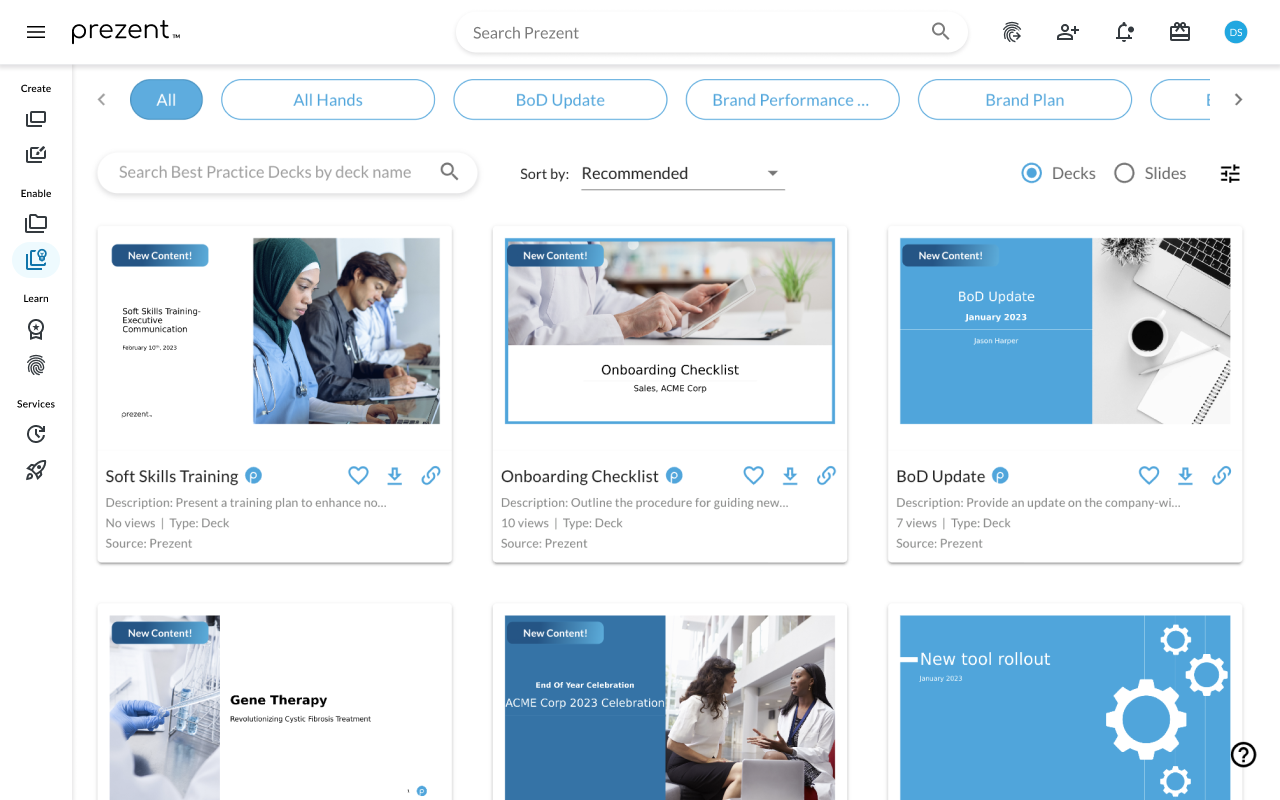Download the Soft Skills Training deck
The height and width of the screenshot is (800, 1280).
point(395,476)
